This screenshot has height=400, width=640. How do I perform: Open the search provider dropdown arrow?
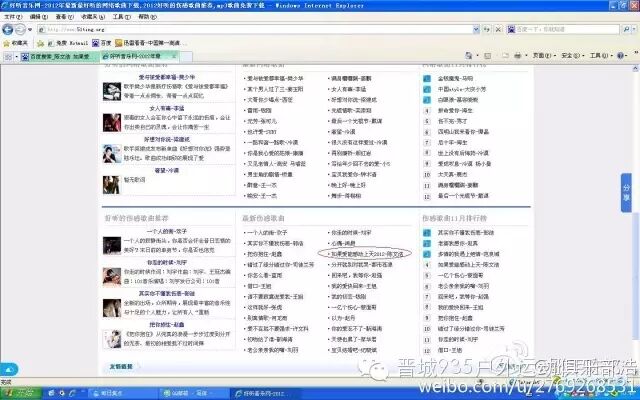[633, 29]
